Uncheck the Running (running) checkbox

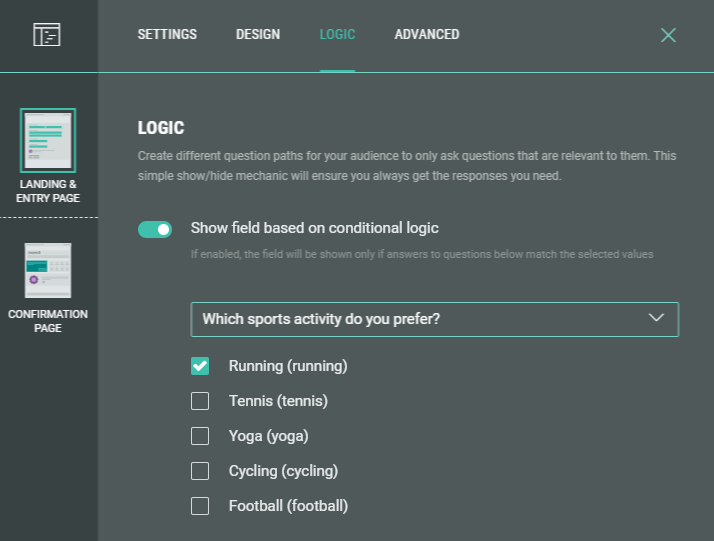200,366
